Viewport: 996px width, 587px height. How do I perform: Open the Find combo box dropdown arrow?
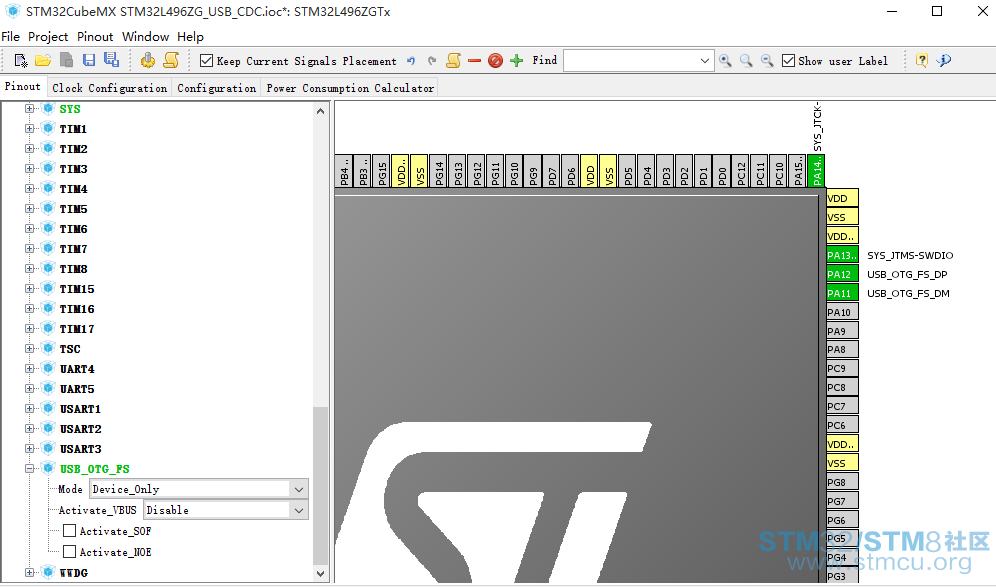coord(704,61)
